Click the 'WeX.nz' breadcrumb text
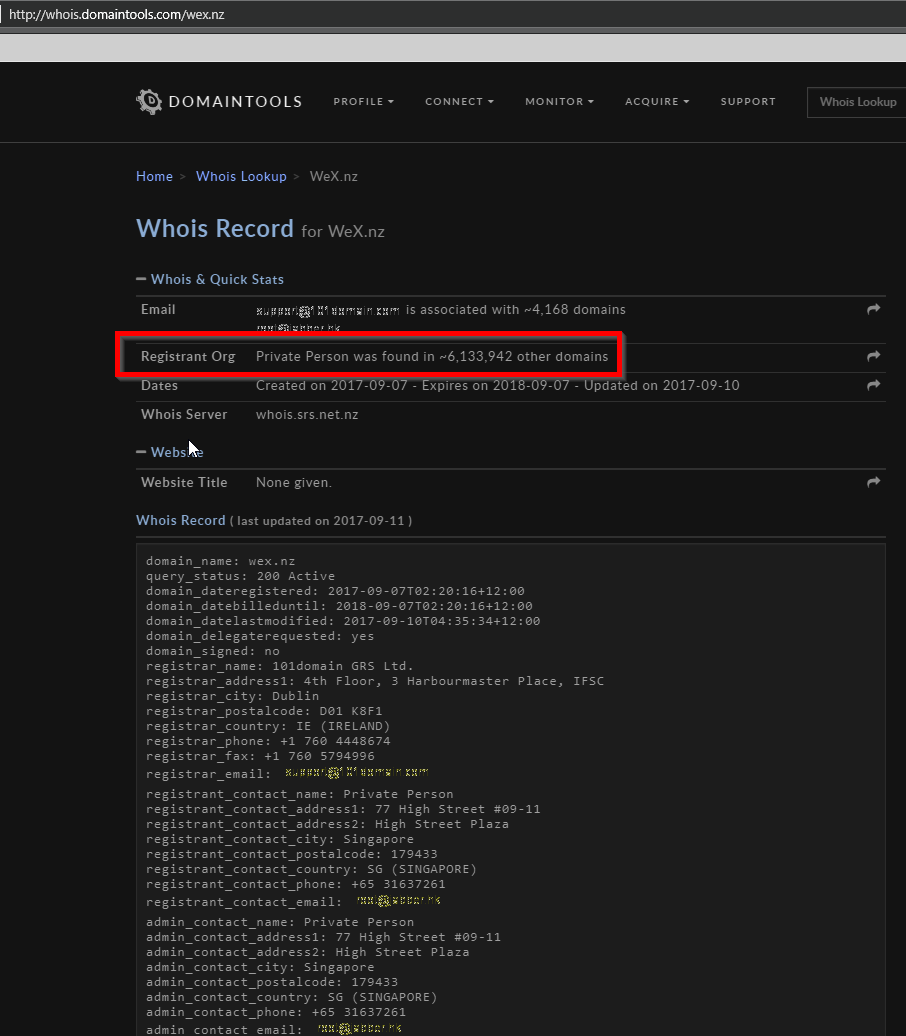906x1036 pixels. (x=334, y=176)
